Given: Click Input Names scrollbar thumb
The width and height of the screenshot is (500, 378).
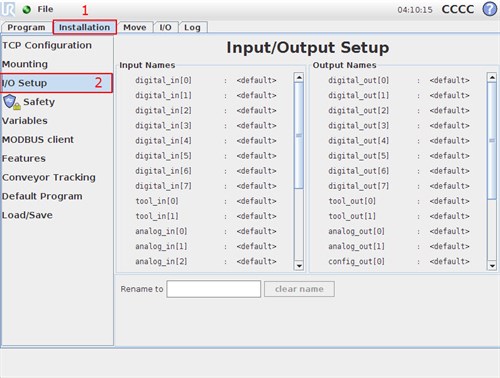Looking at the screenshot, I should 299,135.
